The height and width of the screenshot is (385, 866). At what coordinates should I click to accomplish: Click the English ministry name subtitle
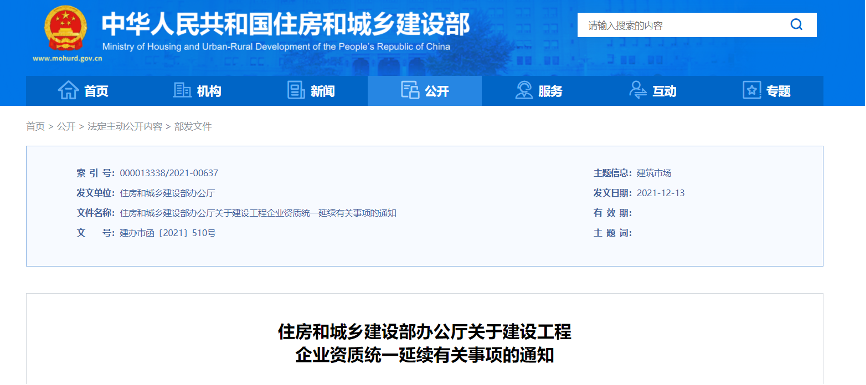pyautogui.click(x=276, y=46)
